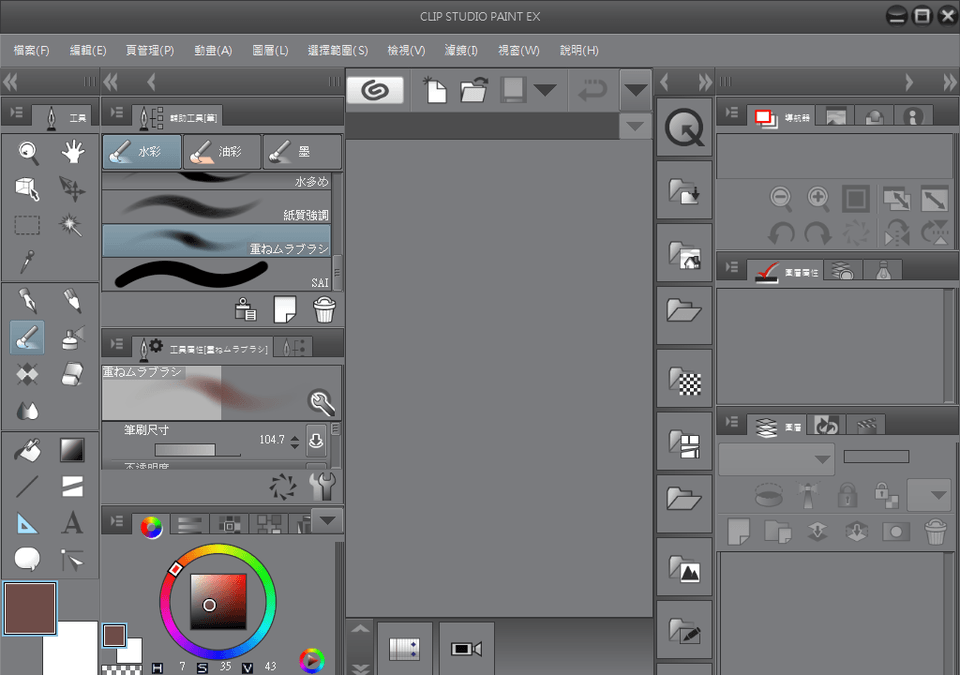Open layer color dropdown arrow
The width and height of the screenshot is (960, 675).
coord(931,495)
